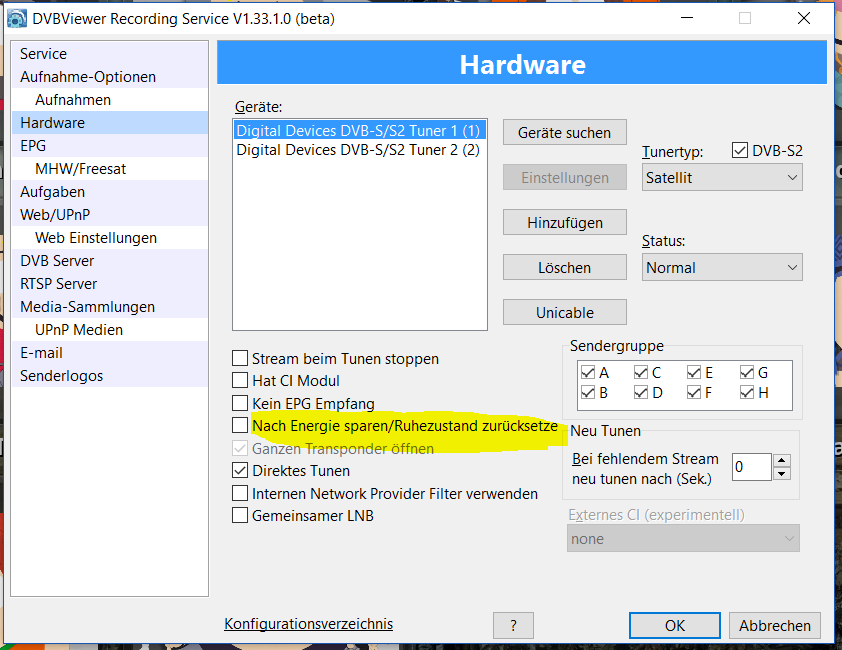Click the DVBViewer app icon in title bar
Screen dimensions: 842x650
[x=17, y=19]
